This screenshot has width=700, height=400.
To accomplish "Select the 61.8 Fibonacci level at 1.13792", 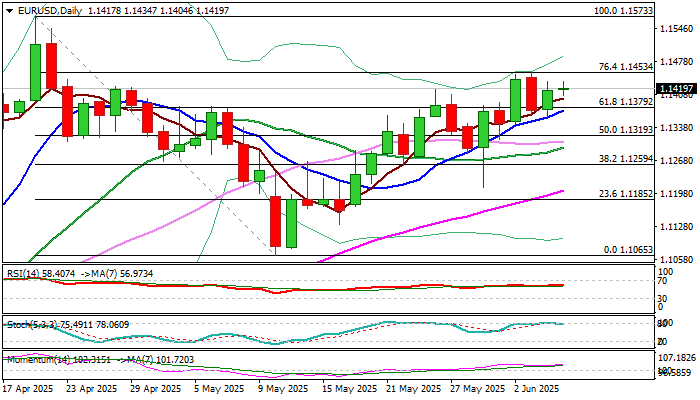I will coord(625,102).
